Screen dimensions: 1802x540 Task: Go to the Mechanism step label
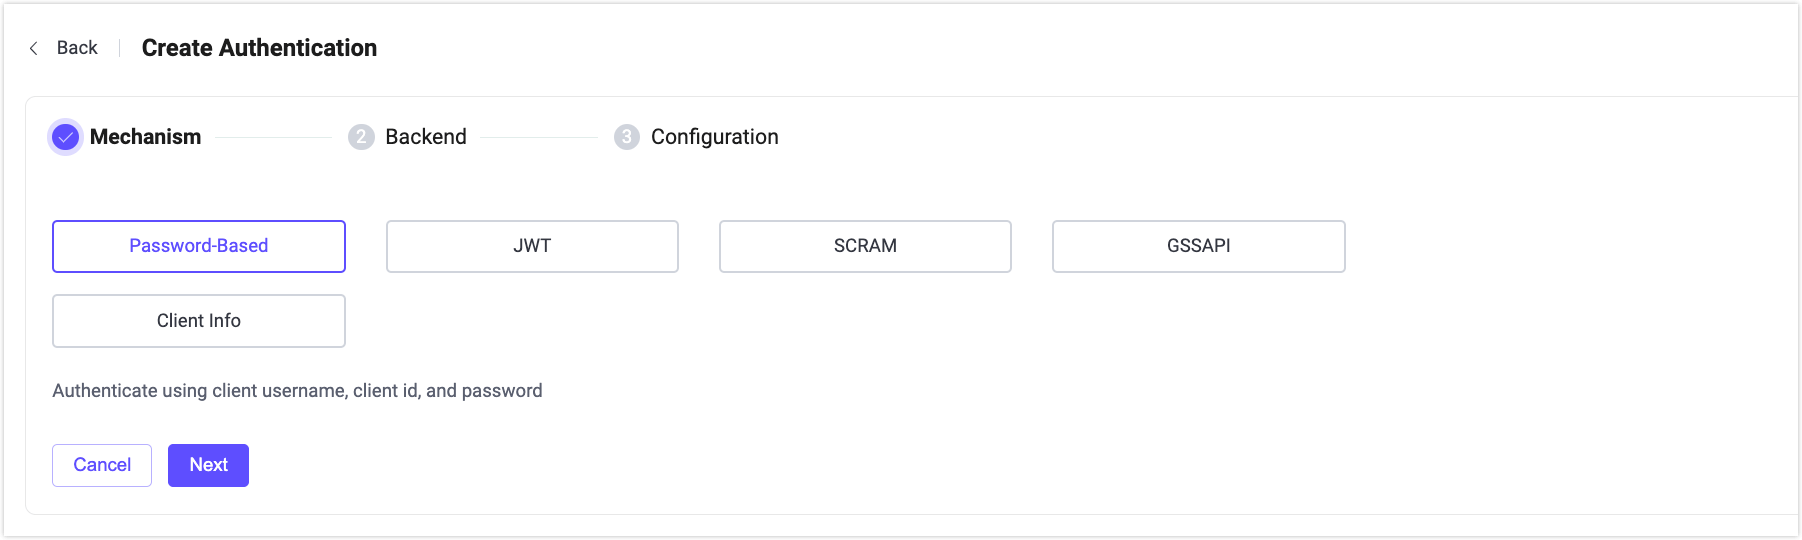pyautogui.click(x=145, y=137)
